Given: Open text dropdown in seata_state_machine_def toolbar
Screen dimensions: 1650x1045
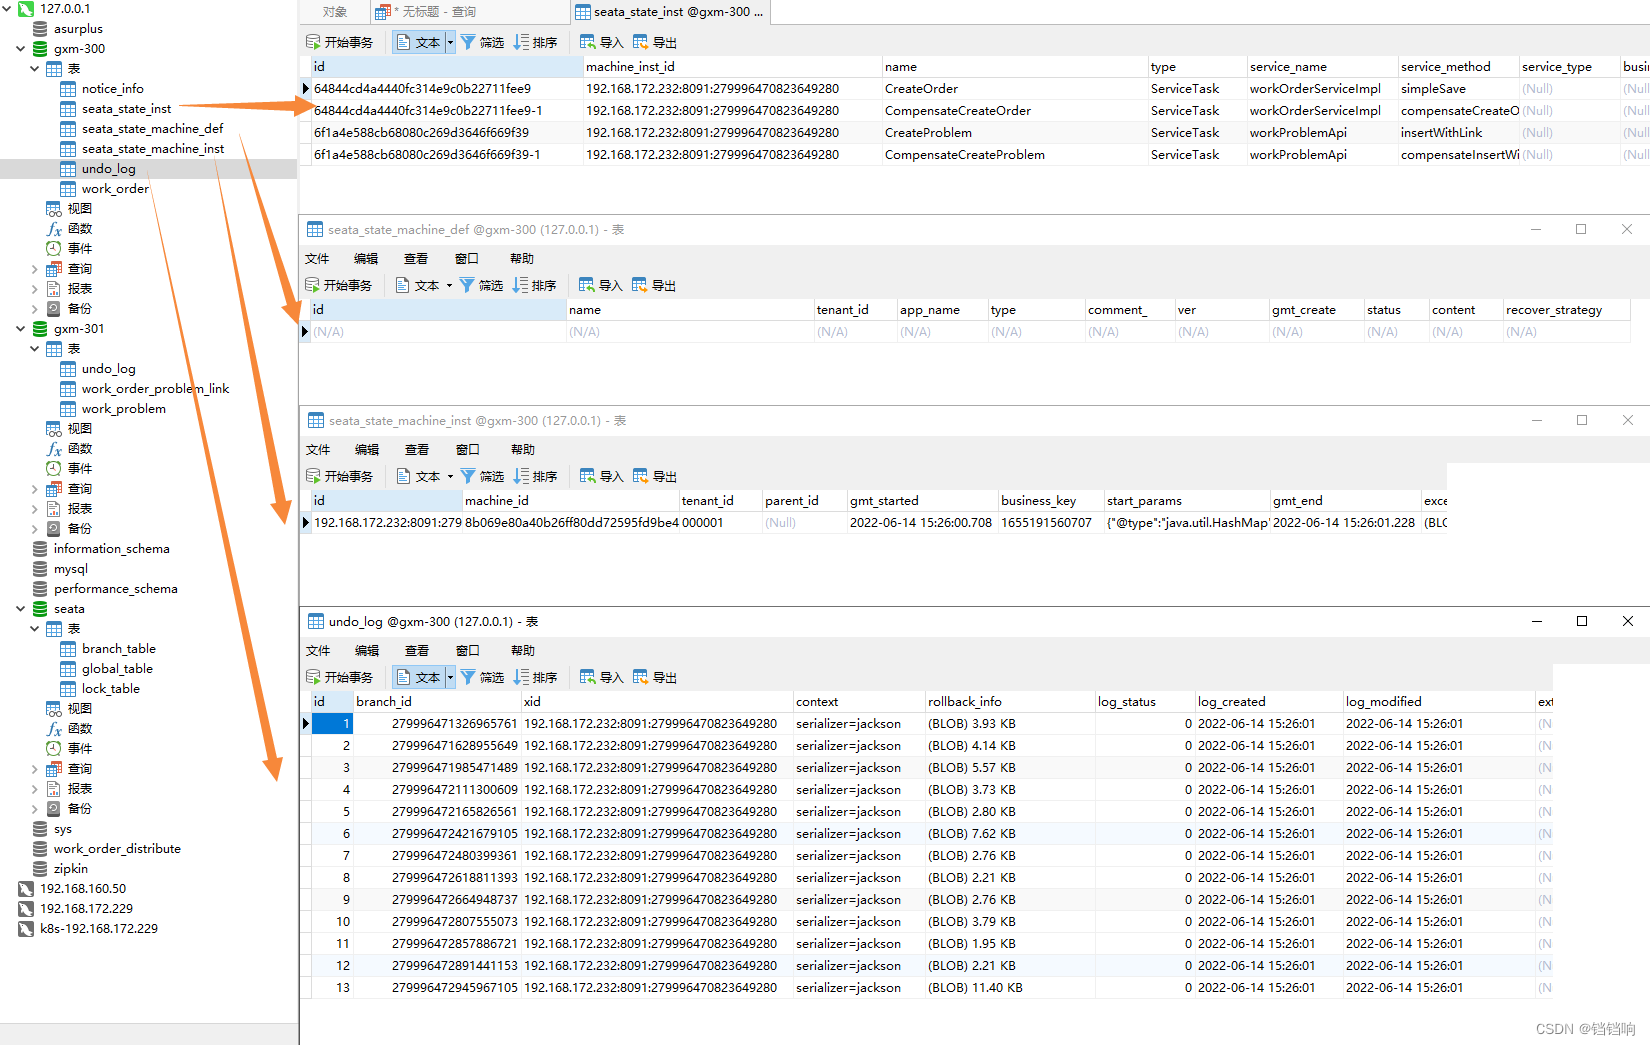Looking at the screenshot, I should (449, 285).
